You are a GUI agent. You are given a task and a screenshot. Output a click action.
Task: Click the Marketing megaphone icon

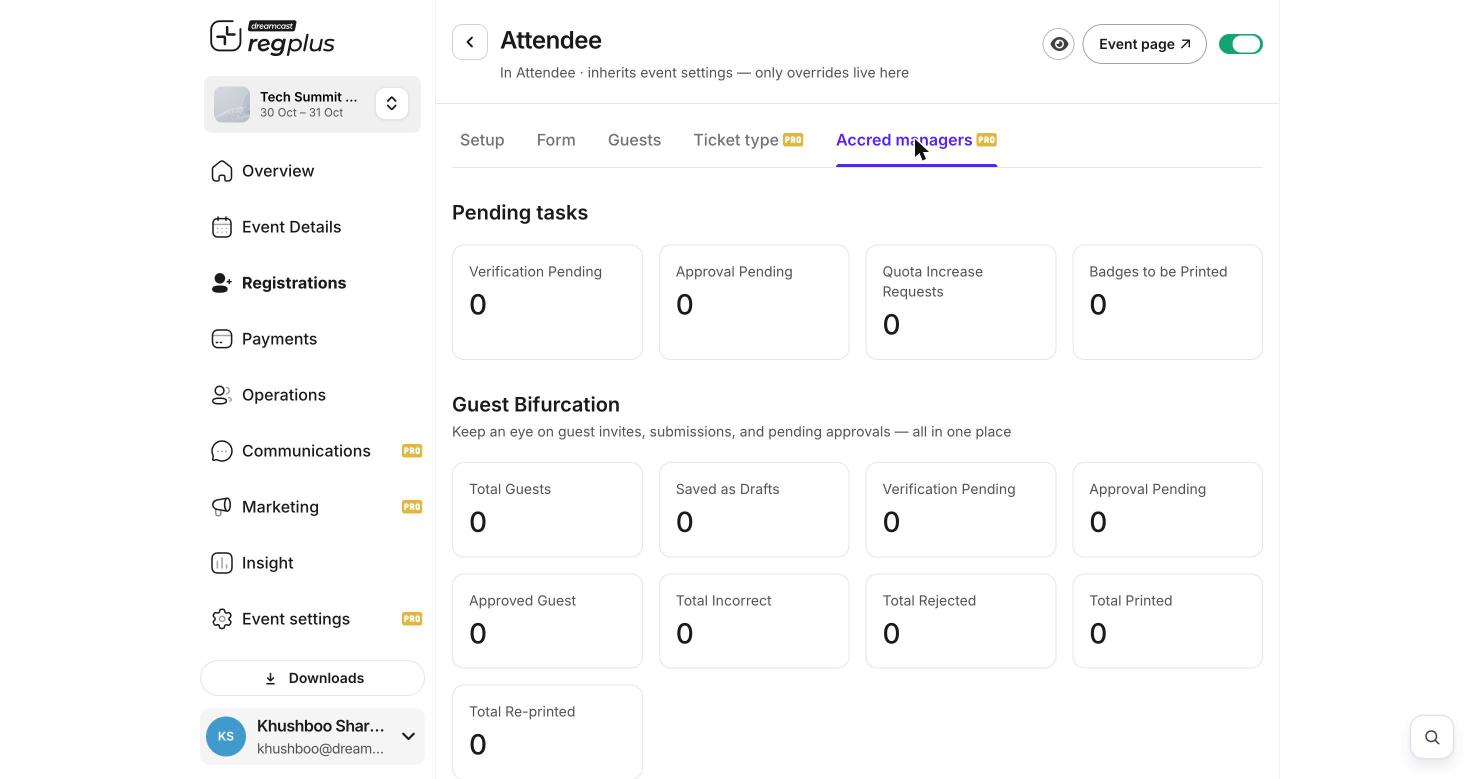tap(222, 507)
